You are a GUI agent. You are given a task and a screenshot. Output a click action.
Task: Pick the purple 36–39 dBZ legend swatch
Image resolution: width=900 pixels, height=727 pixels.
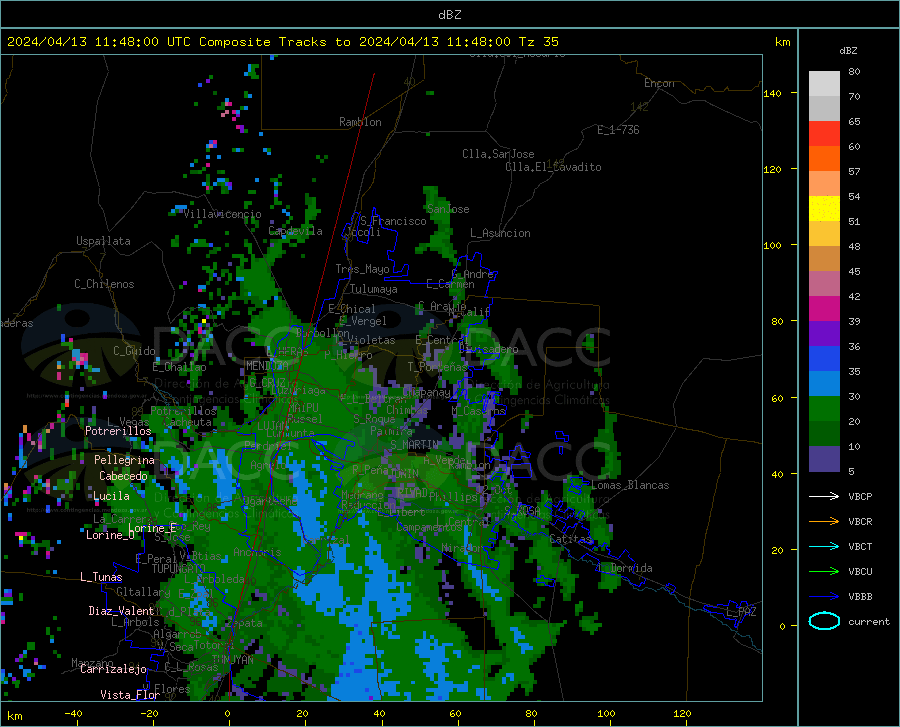(x=824, y=334)
